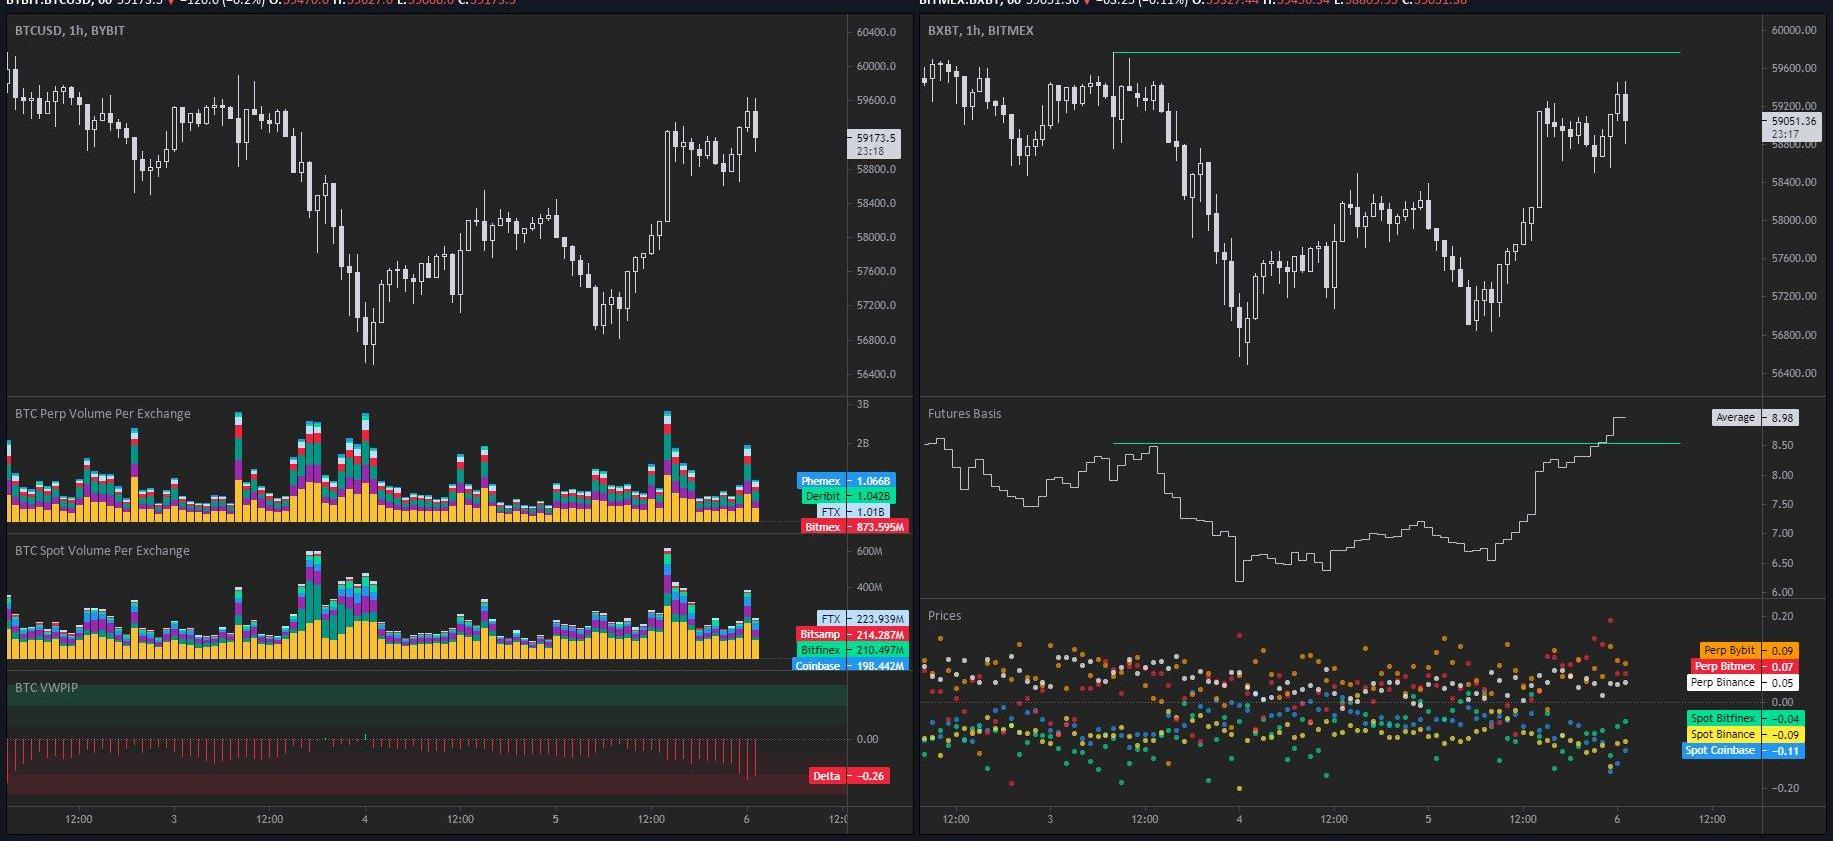Click the BXBT, 1h, BITMEX chart title
Screen dimensions: 1833x841
point(980,31)
